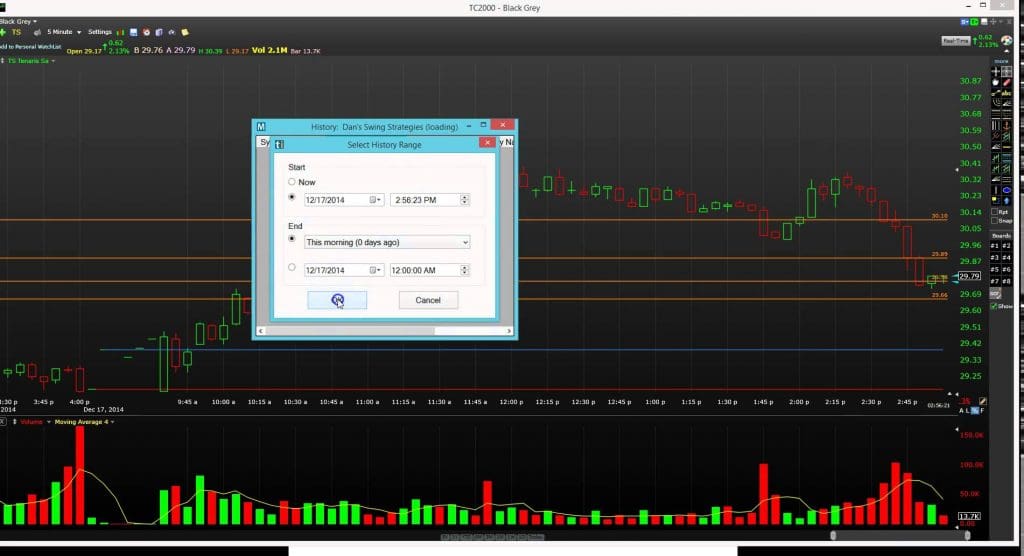The height and width of the screenshot is (556, 1024).
Task: Click the red alarm clock alert icon
Action: [x=146, y=32]
